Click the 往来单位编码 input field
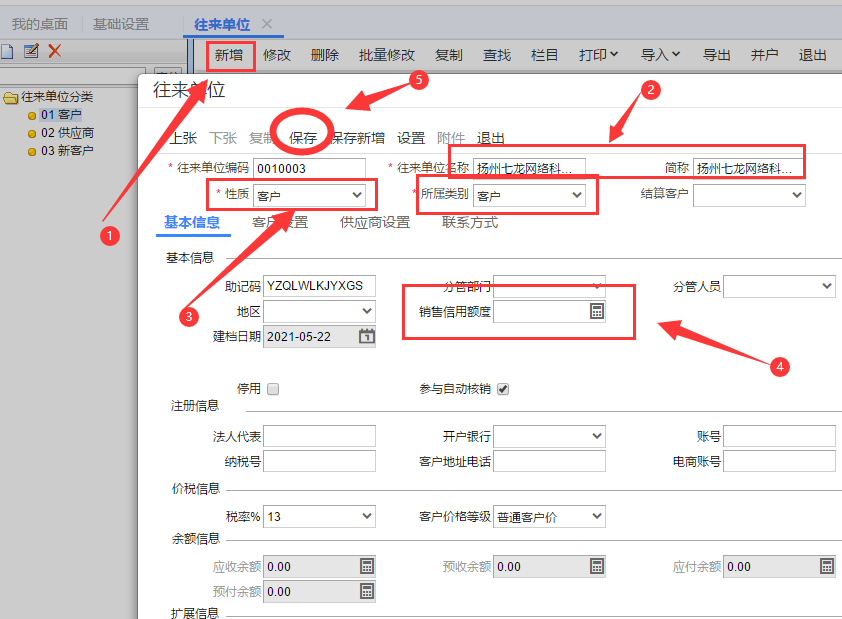The image size is (842, 619). (x=309, y=168)
